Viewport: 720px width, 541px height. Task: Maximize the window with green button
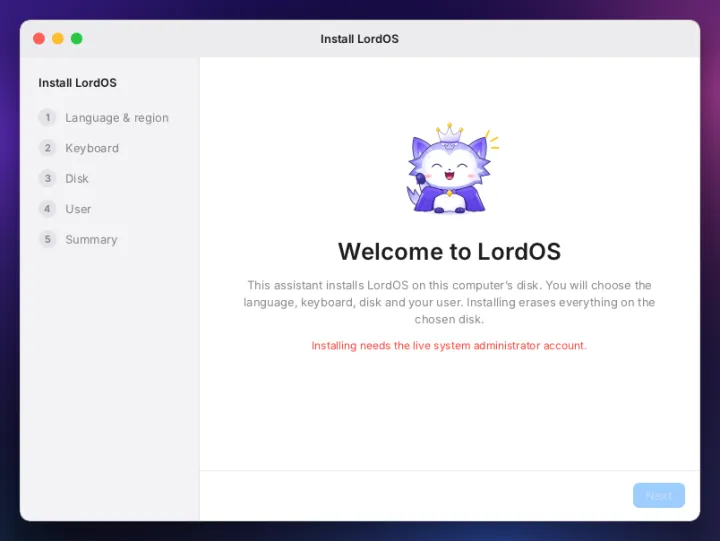click(77, 39)
